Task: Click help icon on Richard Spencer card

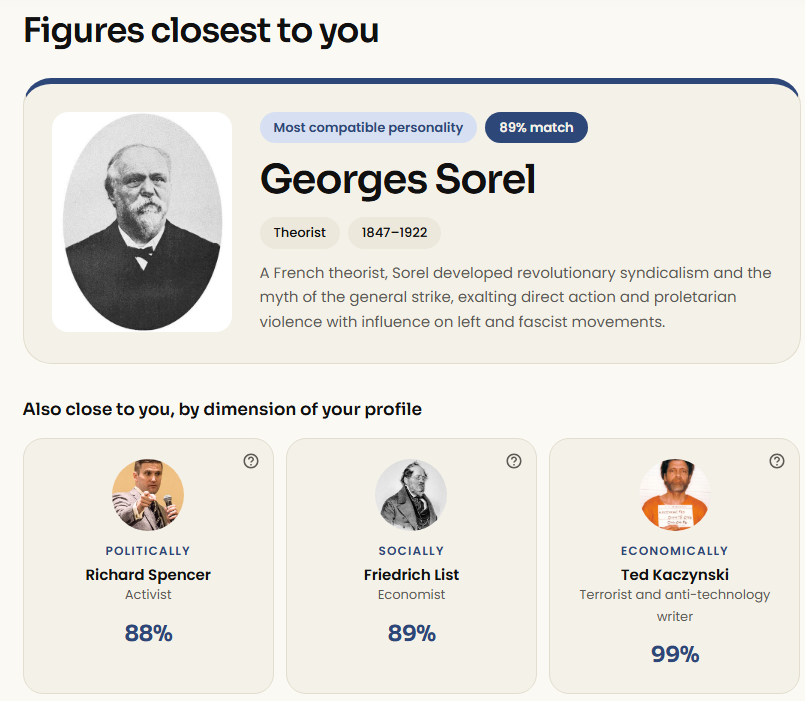Action: click(251, 461)
